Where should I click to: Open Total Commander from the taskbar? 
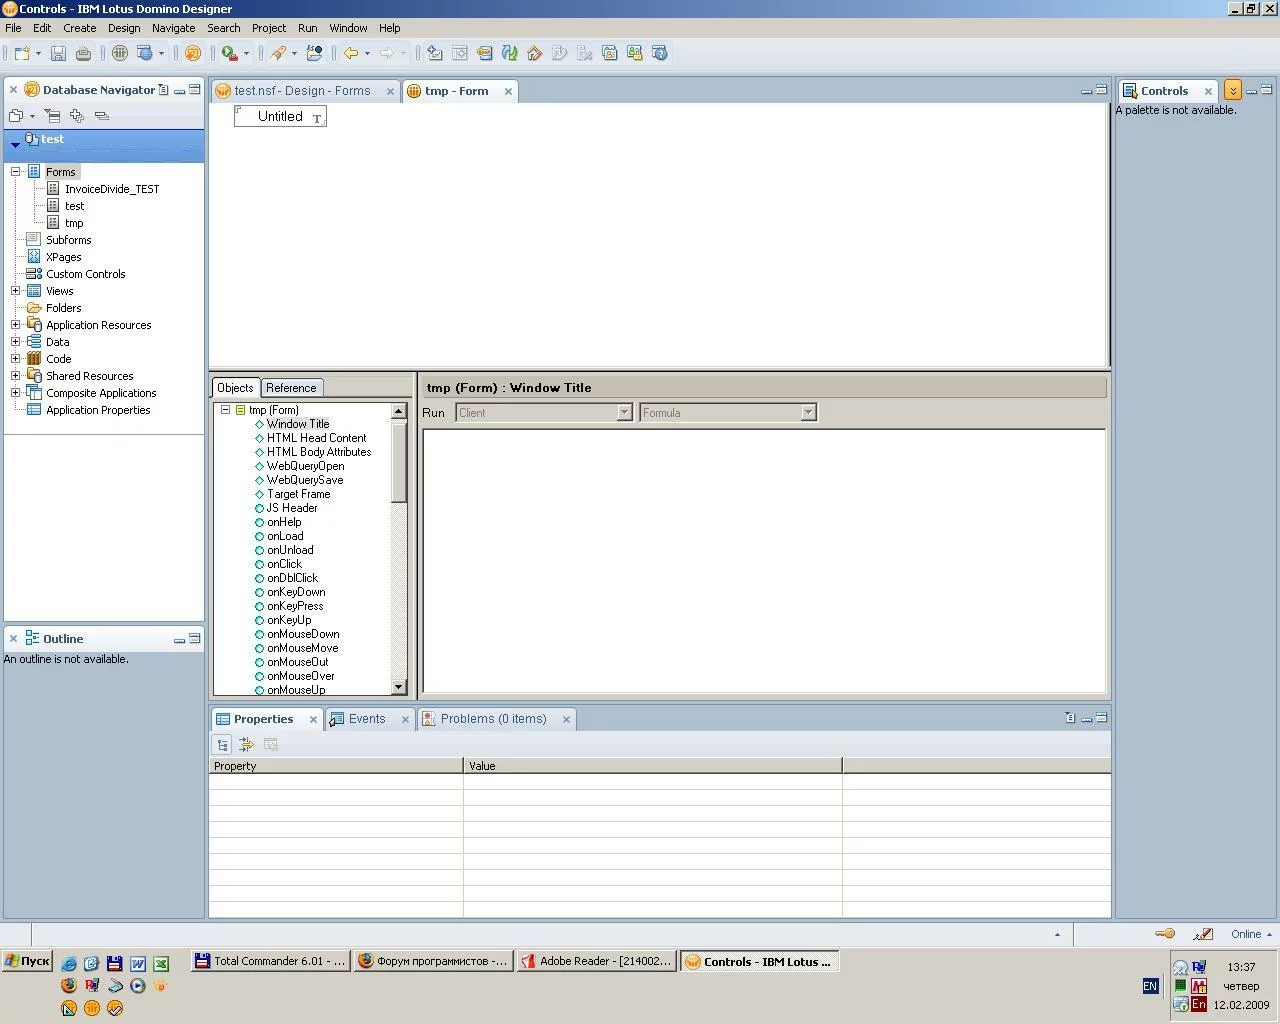[x=270, y=961]
